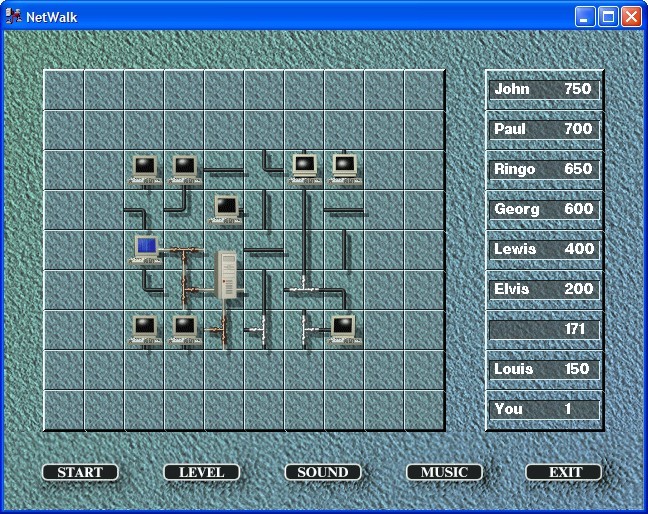The height and width of the screenshot is (514, 648).
Task: Rotate the blue-screen connected computer tile
Action: pyautogui.click(x=145, y=250)
